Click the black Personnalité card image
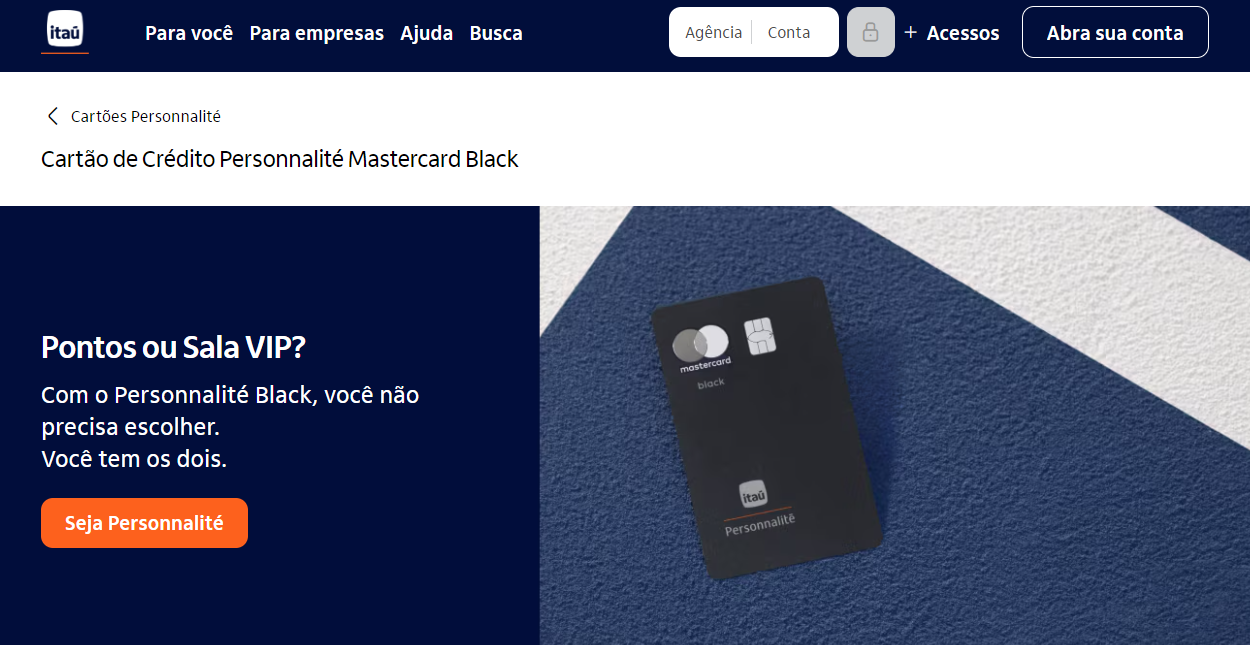This screenshot has height=645, width=1250. click(x=765, y=428)
